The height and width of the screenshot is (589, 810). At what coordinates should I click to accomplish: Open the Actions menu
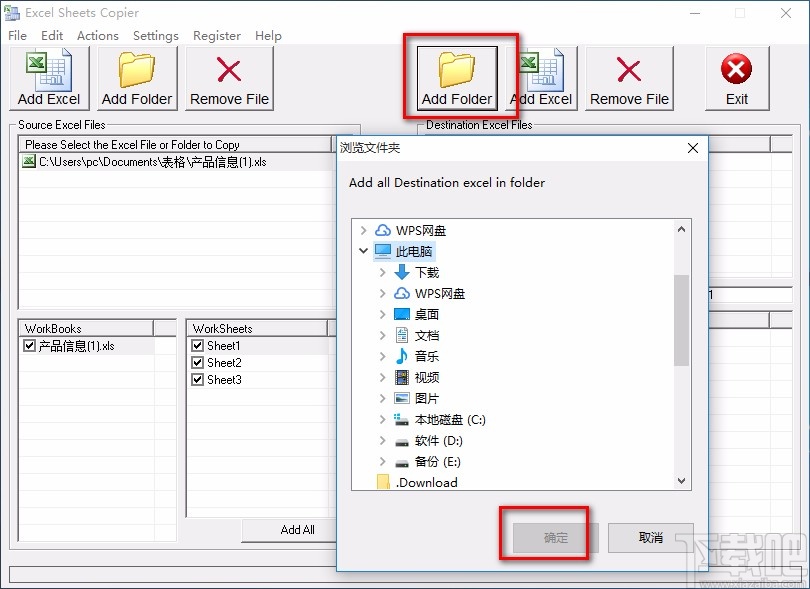pos(97,35)
